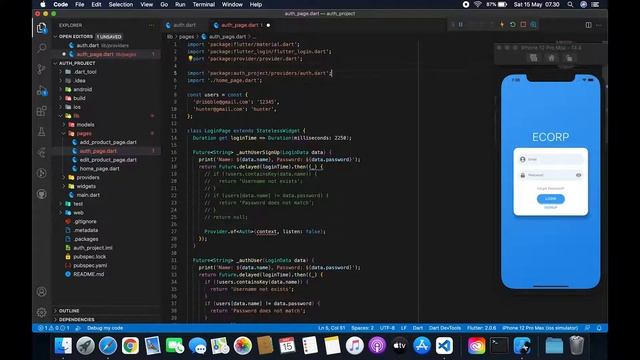Viewport: 640px width, 360px height.
Task: Open notifications bell in status bar
Action: (x=599, y=328)
